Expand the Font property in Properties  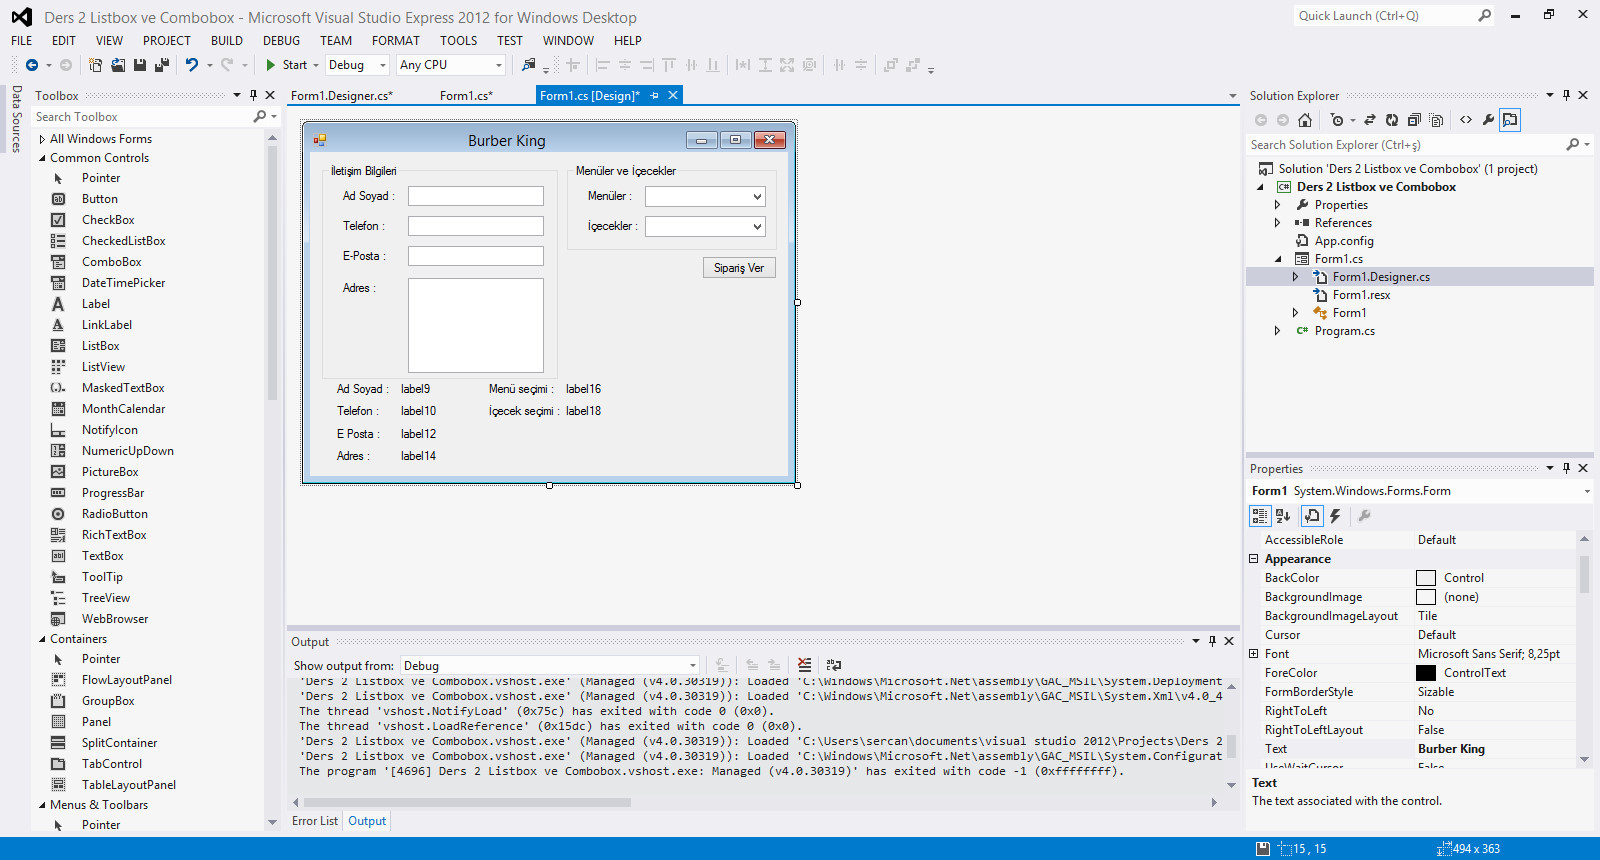click(1254, 654)
